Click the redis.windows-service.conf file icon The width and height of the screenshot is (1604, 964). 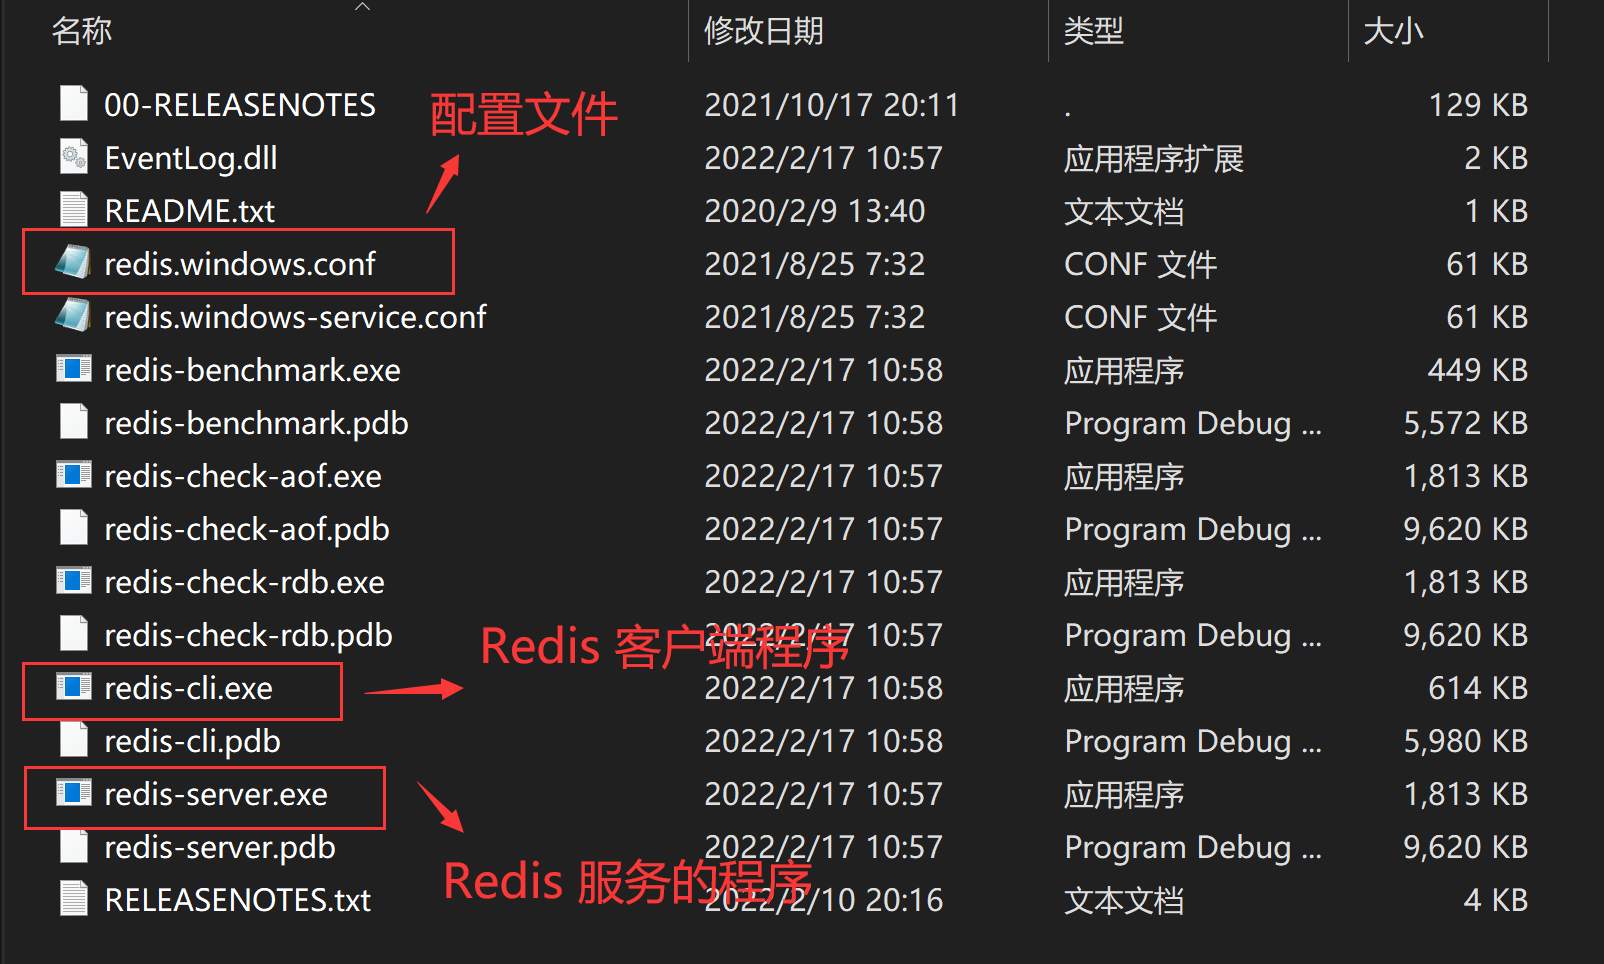pos(73,316)
